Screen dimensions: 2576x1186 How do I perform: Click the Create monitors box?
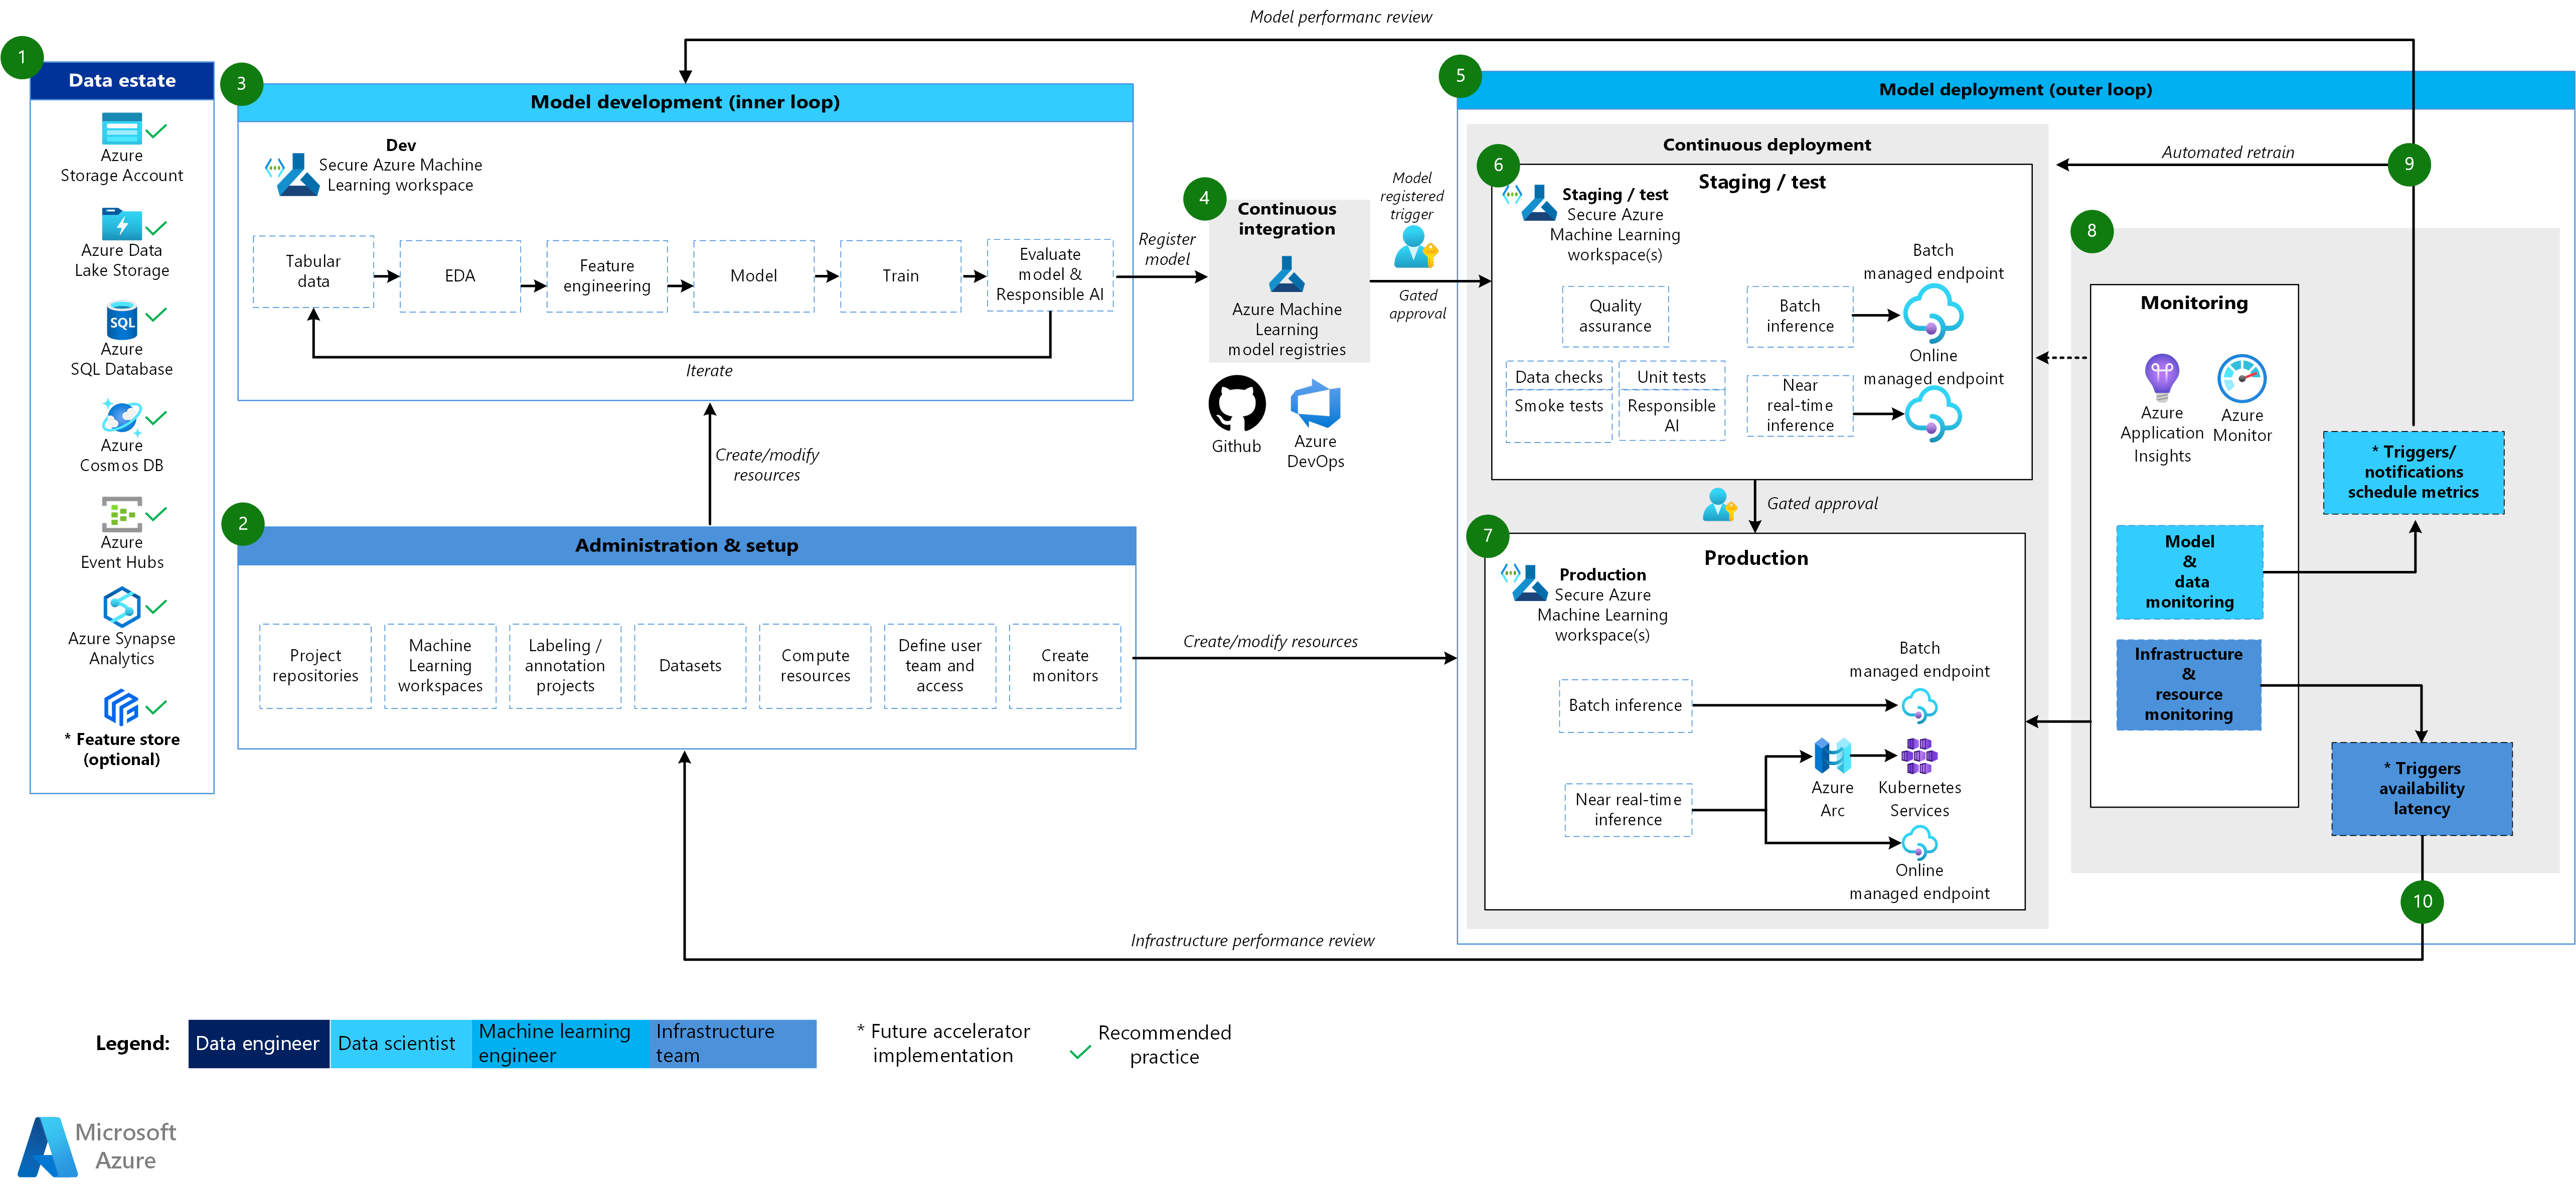[x=1065, y=665]
